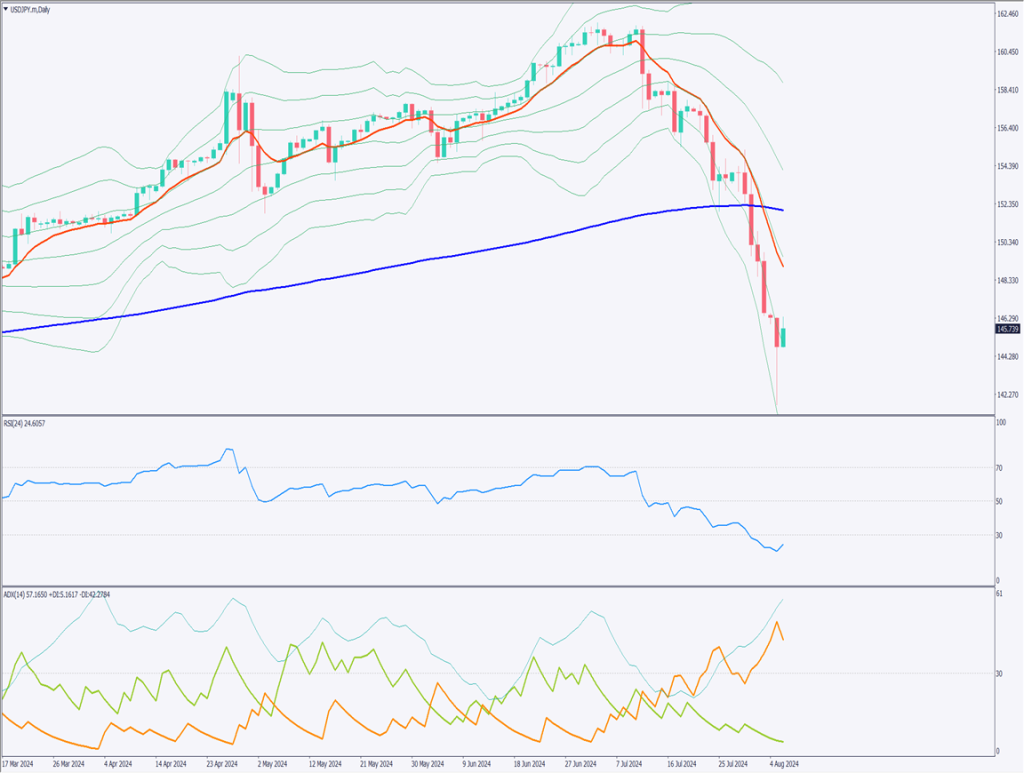The height and width of the screenshot is (773, 1024).
Task: Click the 18 Jun 2024 date label
Action: (528, 763)
